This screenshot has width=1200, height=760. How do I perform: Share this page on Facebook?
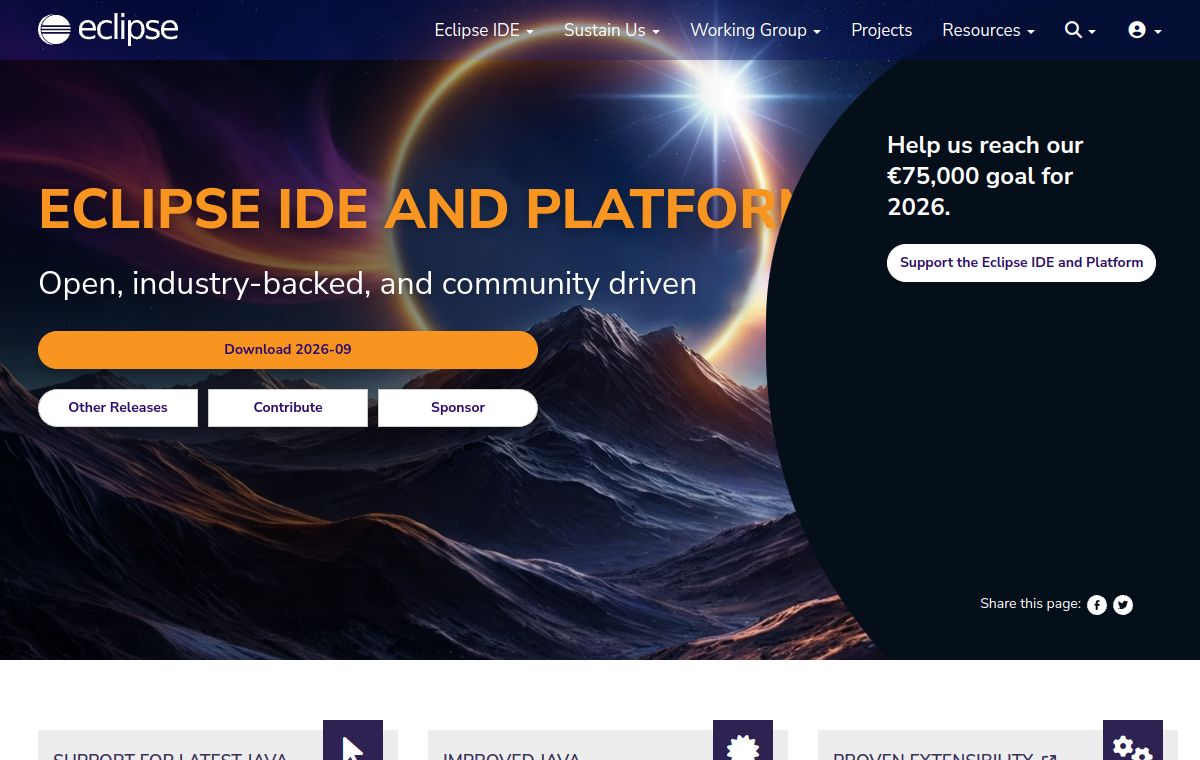[1097, 605]
